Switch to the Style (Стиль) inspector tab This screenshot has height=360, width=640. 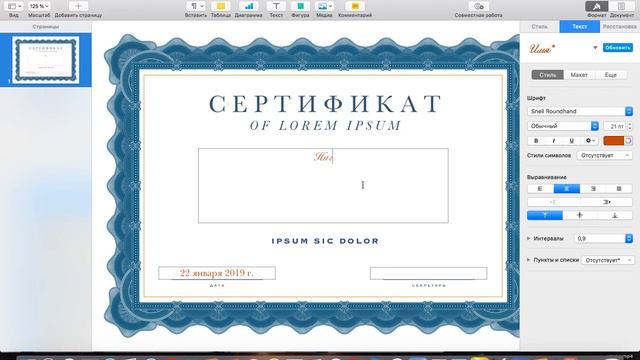[539, 27]
